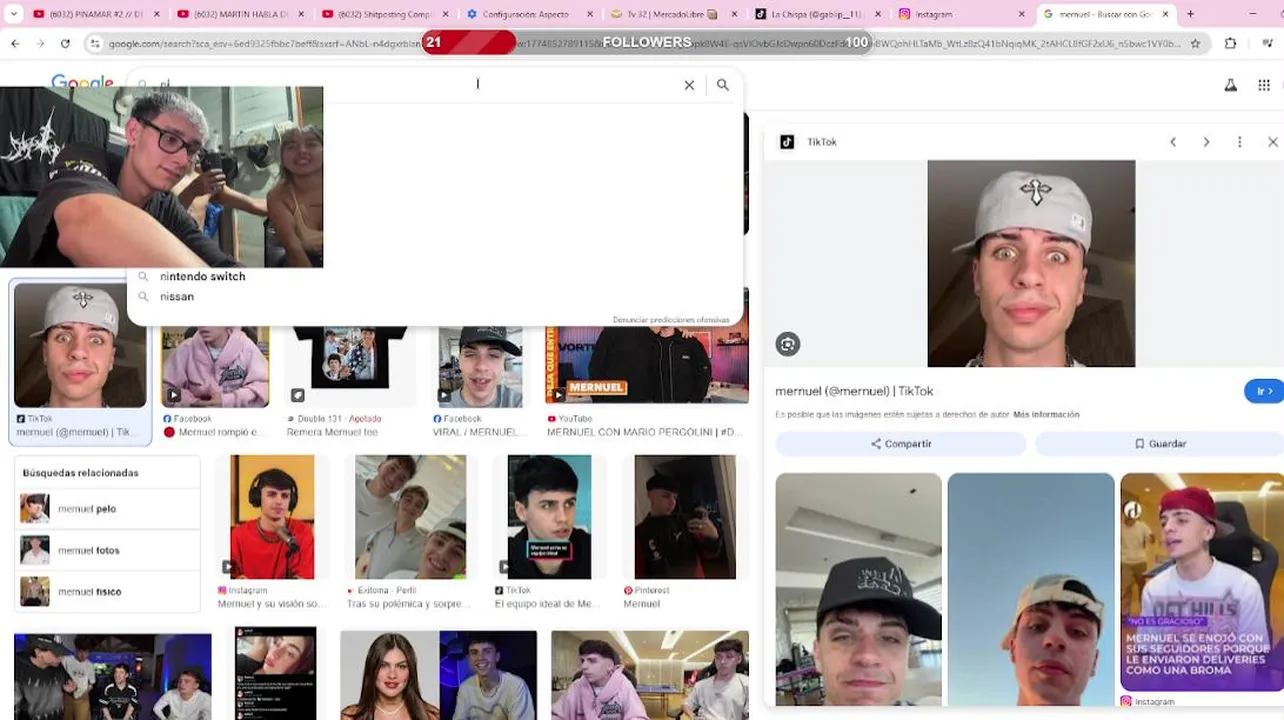Switch to the MARTIN HABLA YouTube tab
Screen dimensions: 1284x720
[240, 14]
